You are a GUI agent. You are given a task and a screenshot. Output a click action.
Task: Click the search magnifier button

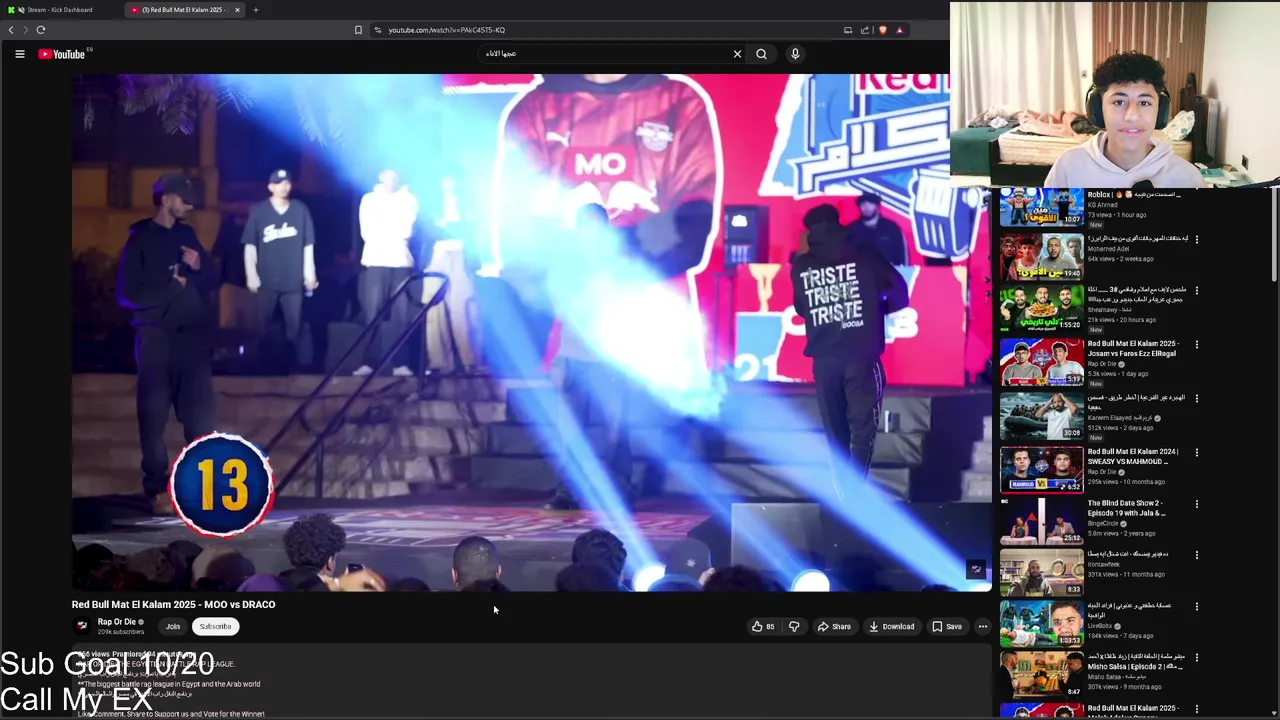[761, 54]
